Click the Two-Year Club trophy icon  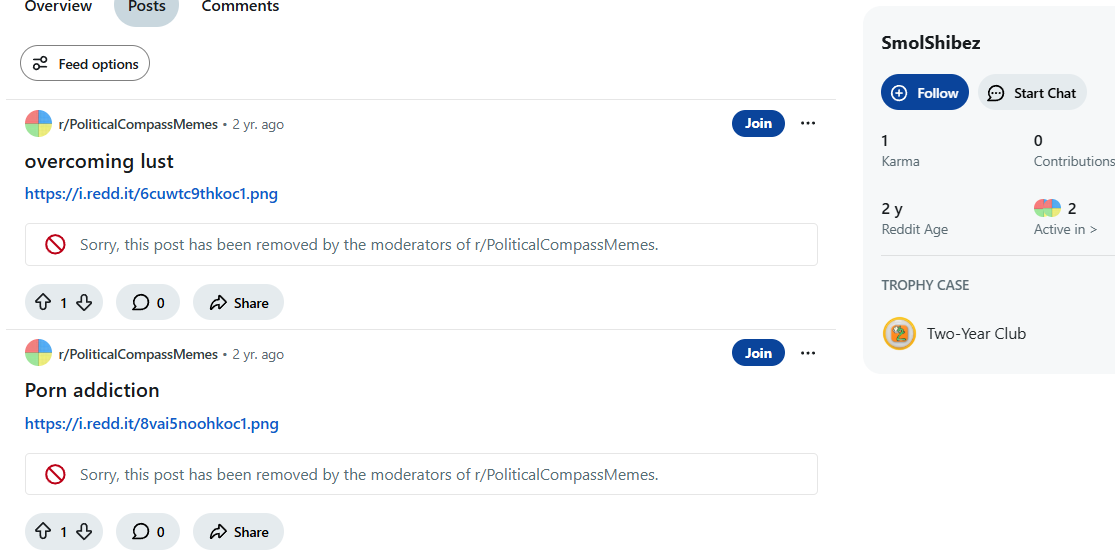coord(899,334)
